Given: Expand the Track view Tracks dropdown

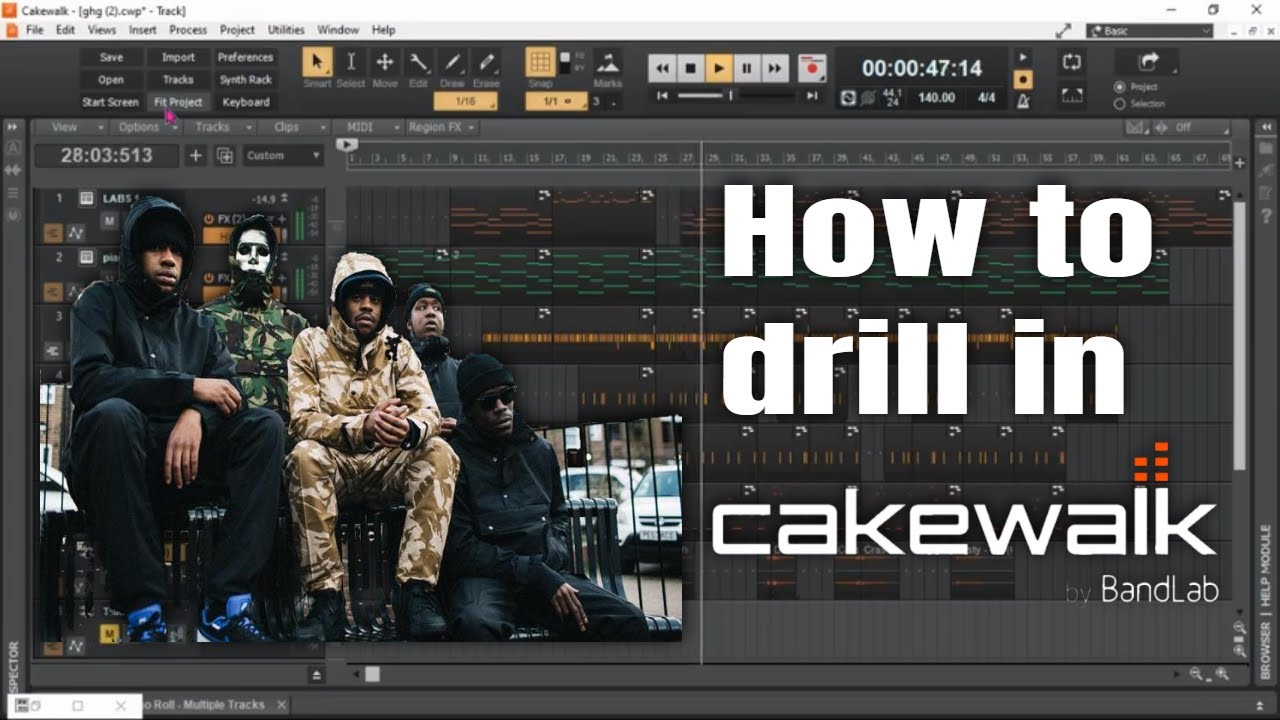Looking at the screenshot, I should [219, 127].
